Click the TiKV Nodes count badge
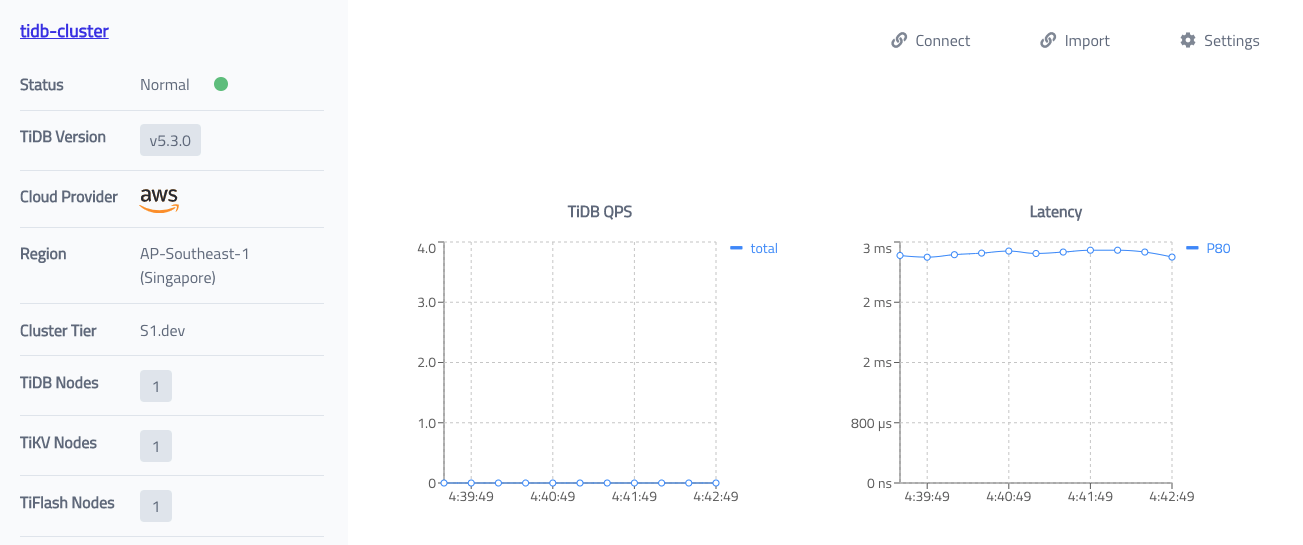This screenshot has height=545, width=1303. pos(156,446)
